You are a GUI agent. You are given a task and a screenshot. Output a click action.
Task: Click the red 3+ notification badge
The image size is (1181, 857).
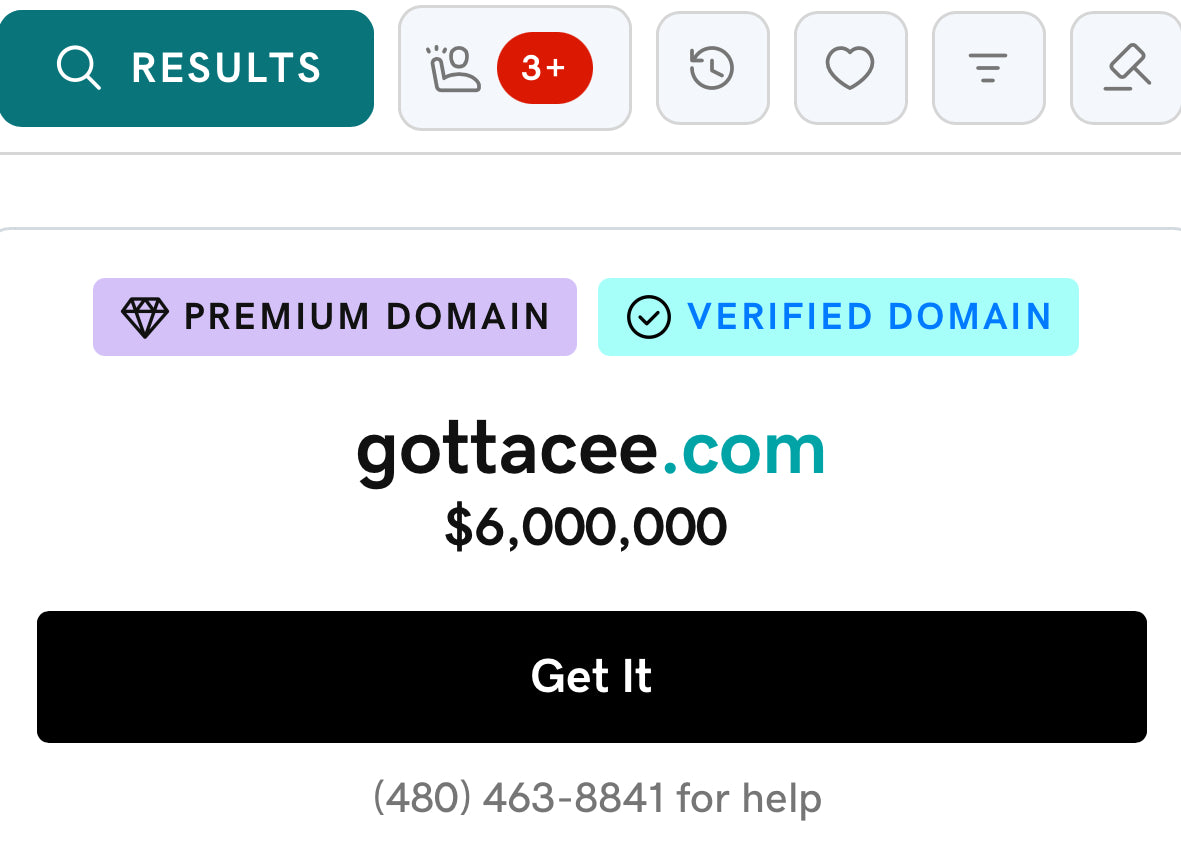tap(545, 68)
